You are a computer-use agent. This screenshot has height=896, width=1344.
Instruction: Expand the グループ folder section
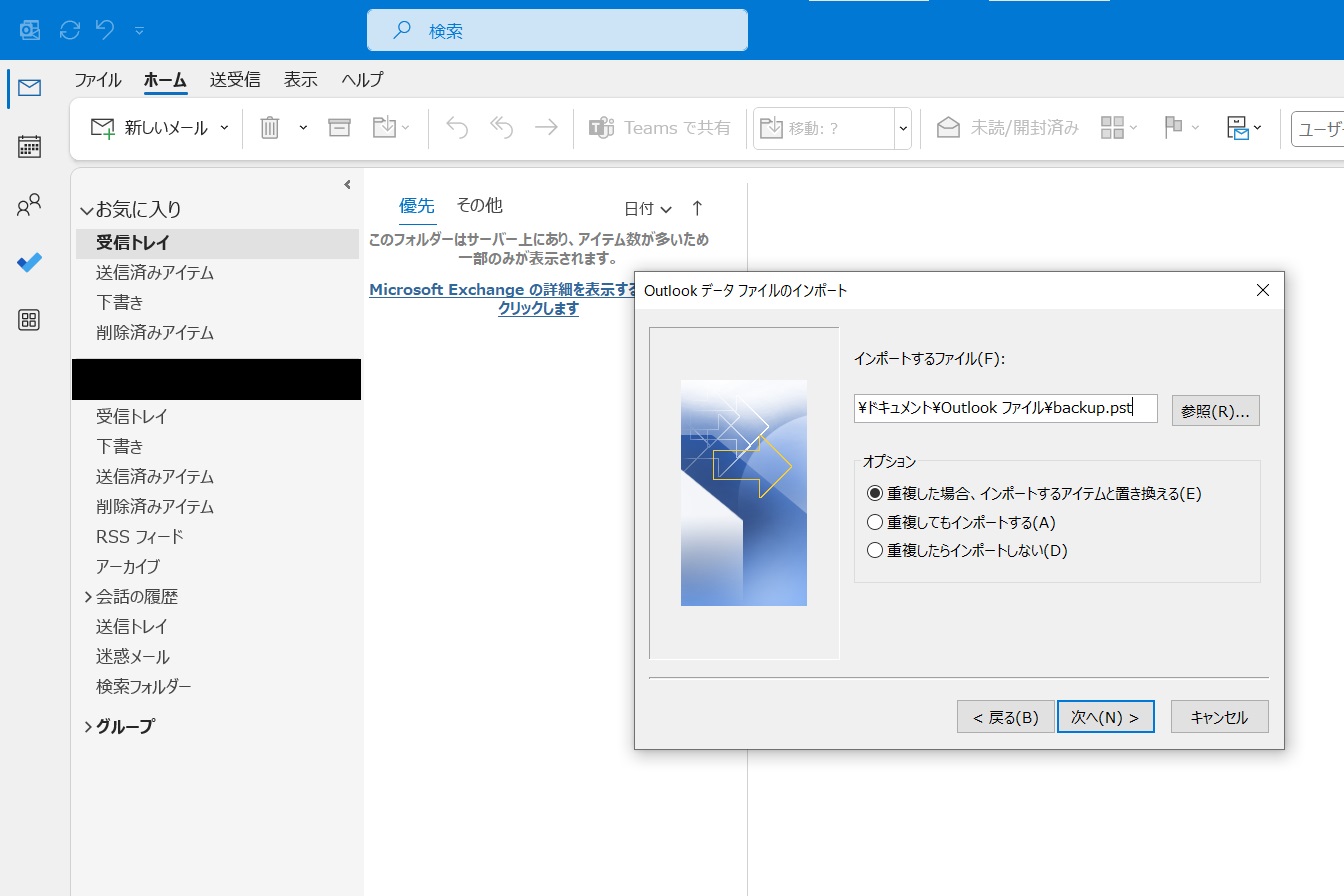(89, 727)
